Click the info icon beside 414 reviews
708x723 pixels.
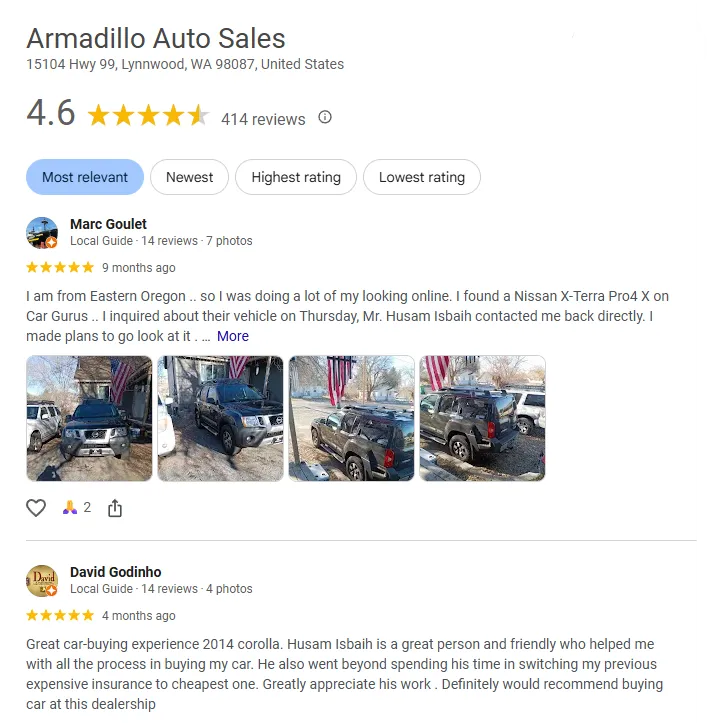[x=325, y=117]
